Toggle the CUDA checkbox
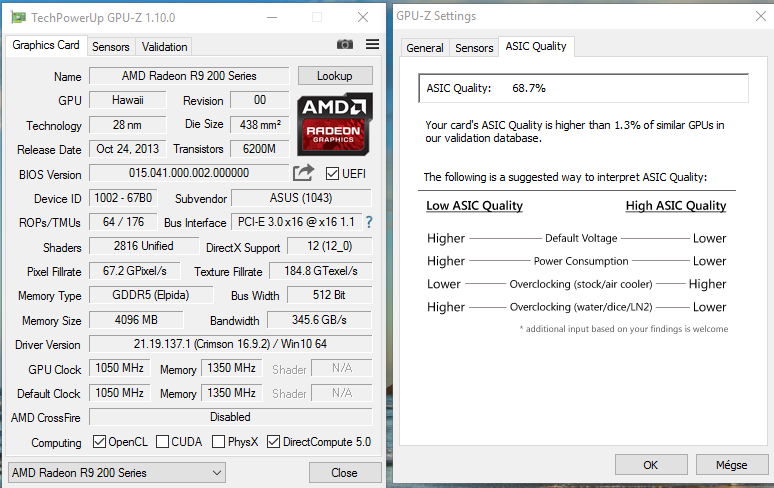 point(162,442)
